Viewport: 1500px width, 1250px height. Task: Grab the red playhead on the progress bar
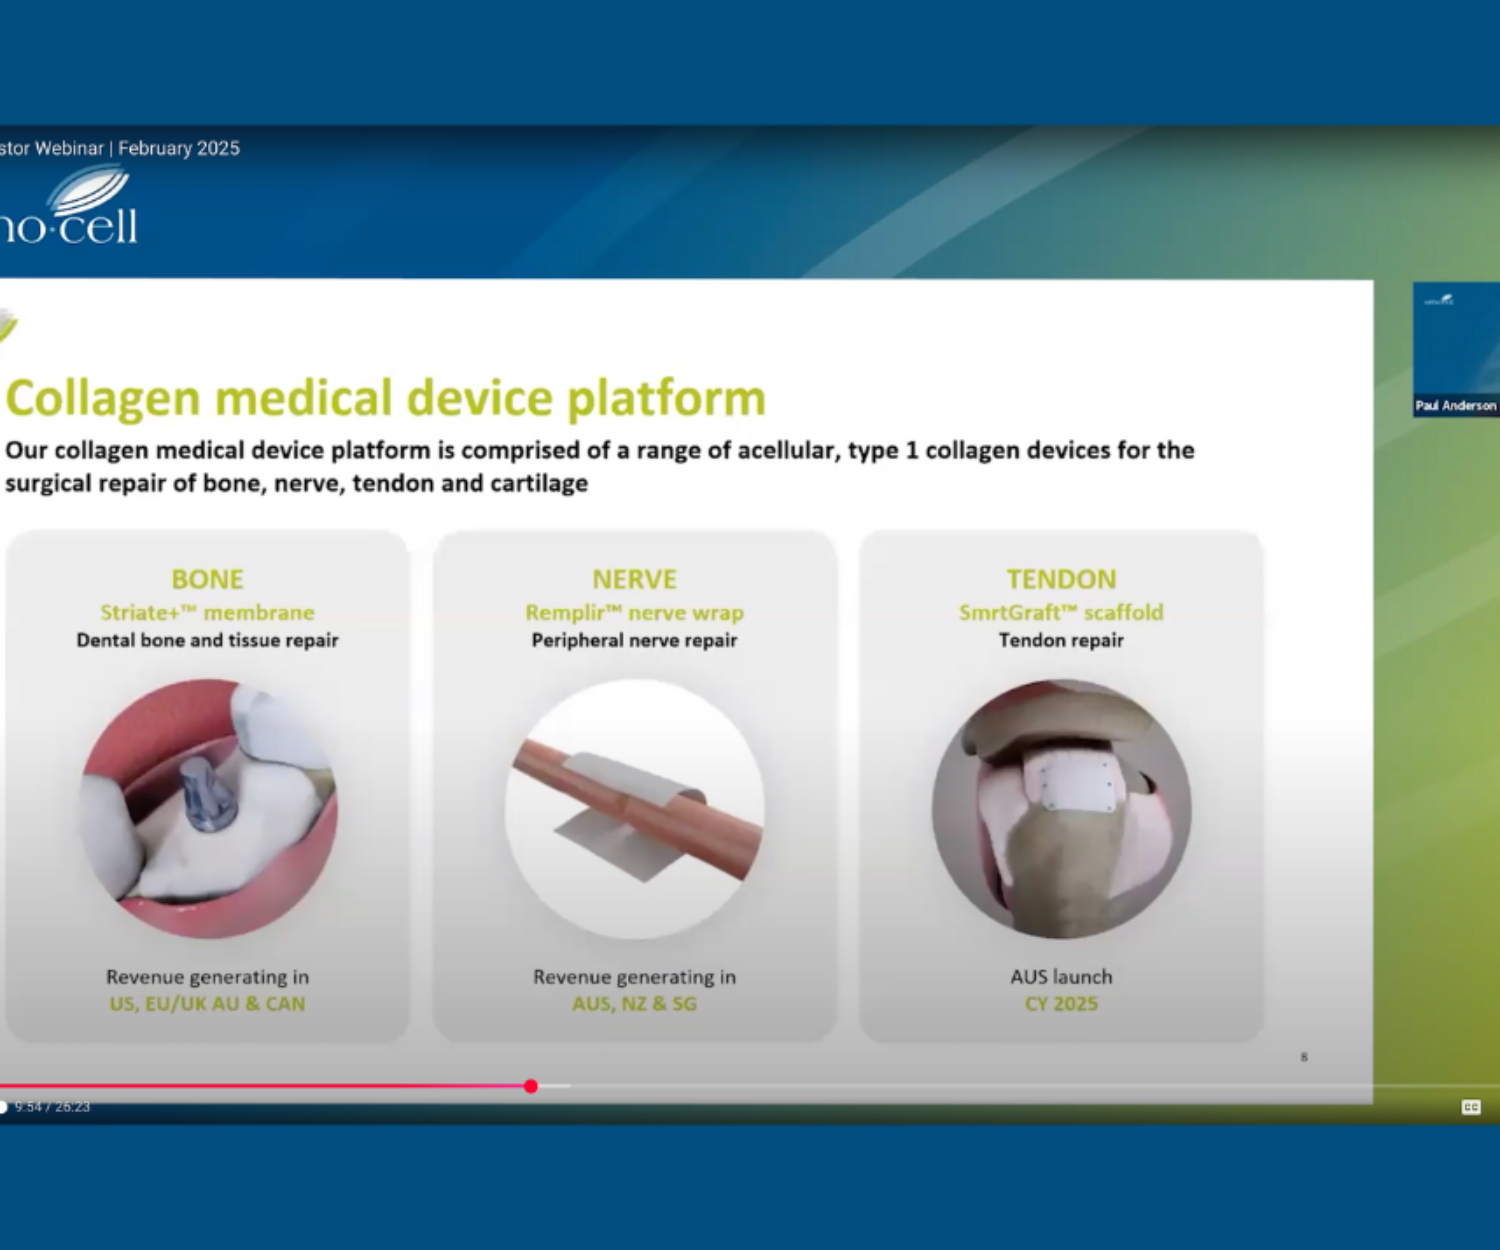pyautogui.click(x=531, y=1086)
